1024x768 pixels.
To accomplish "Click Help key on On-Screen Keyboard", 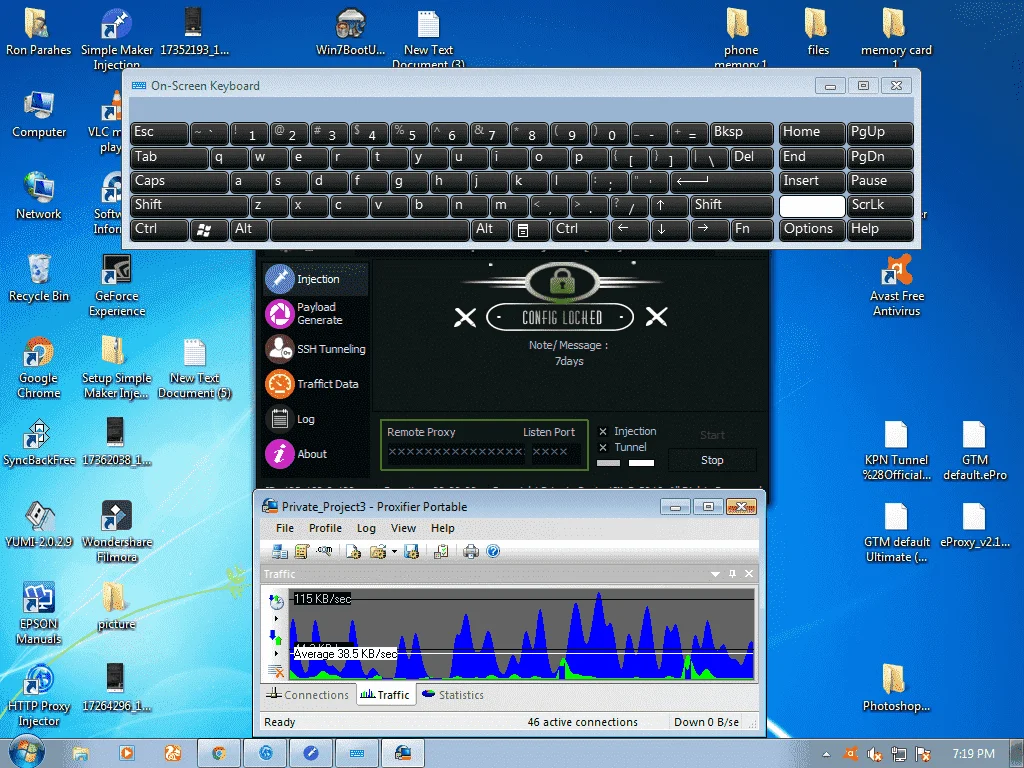I will 880,229.
